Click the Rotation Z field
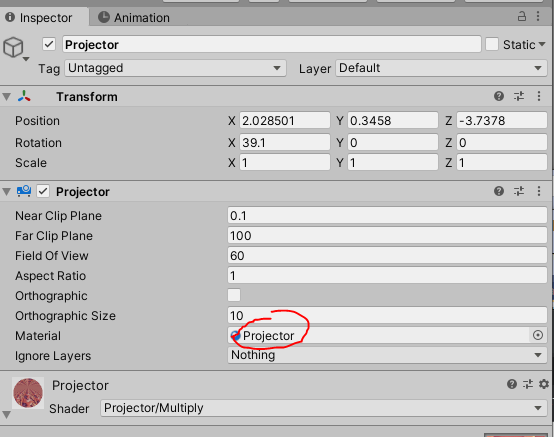 (x=502, y=142)
